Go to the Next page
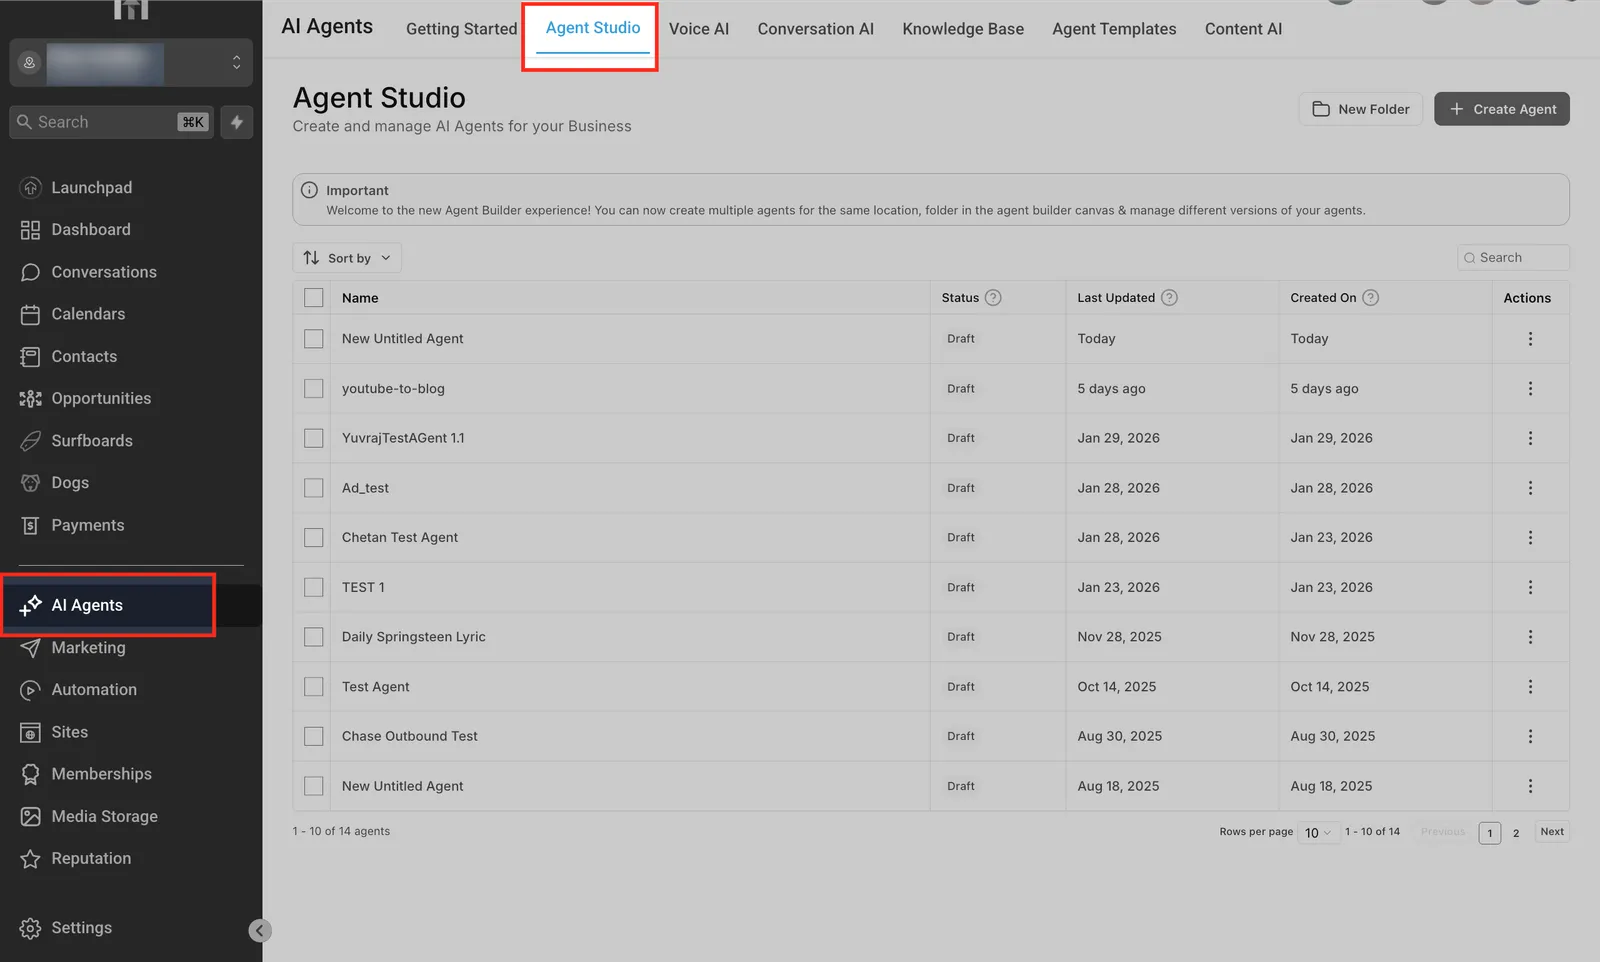This screenshot has height=962, width=1600. coord(1552,832)
